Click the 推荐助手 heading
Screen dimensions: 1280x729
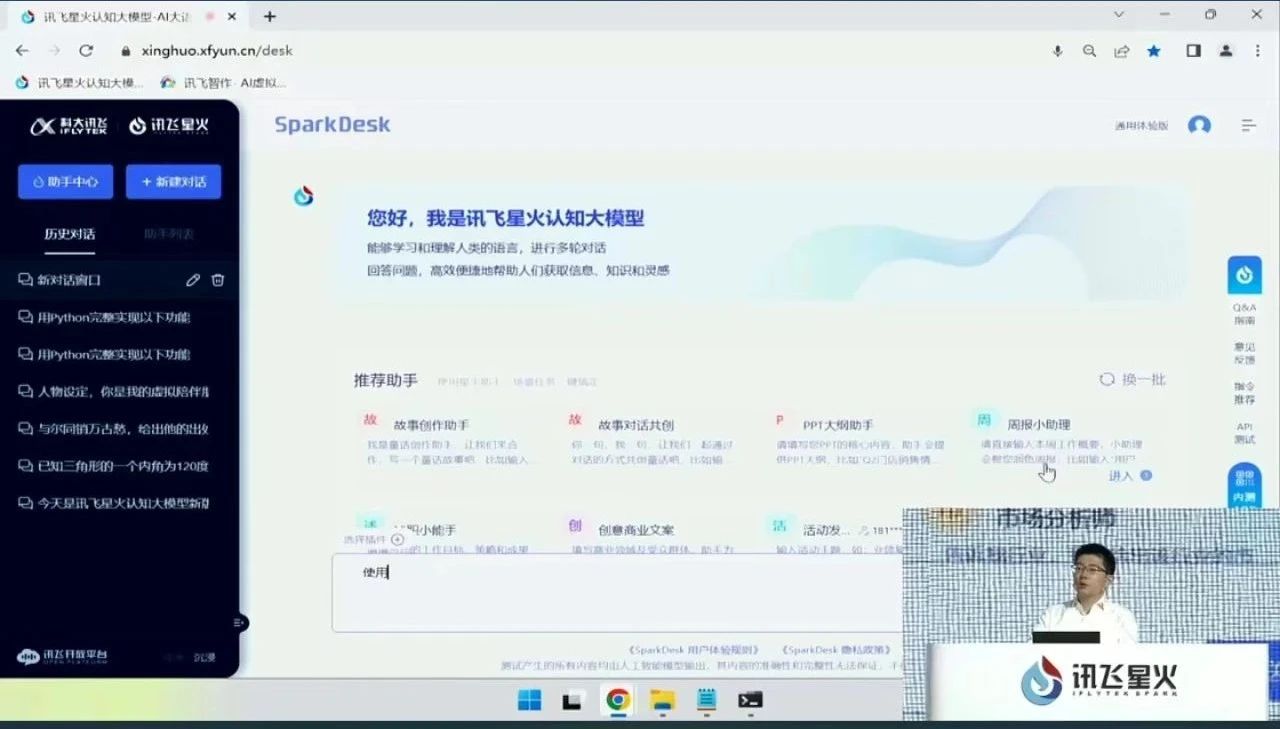point(386,381)
